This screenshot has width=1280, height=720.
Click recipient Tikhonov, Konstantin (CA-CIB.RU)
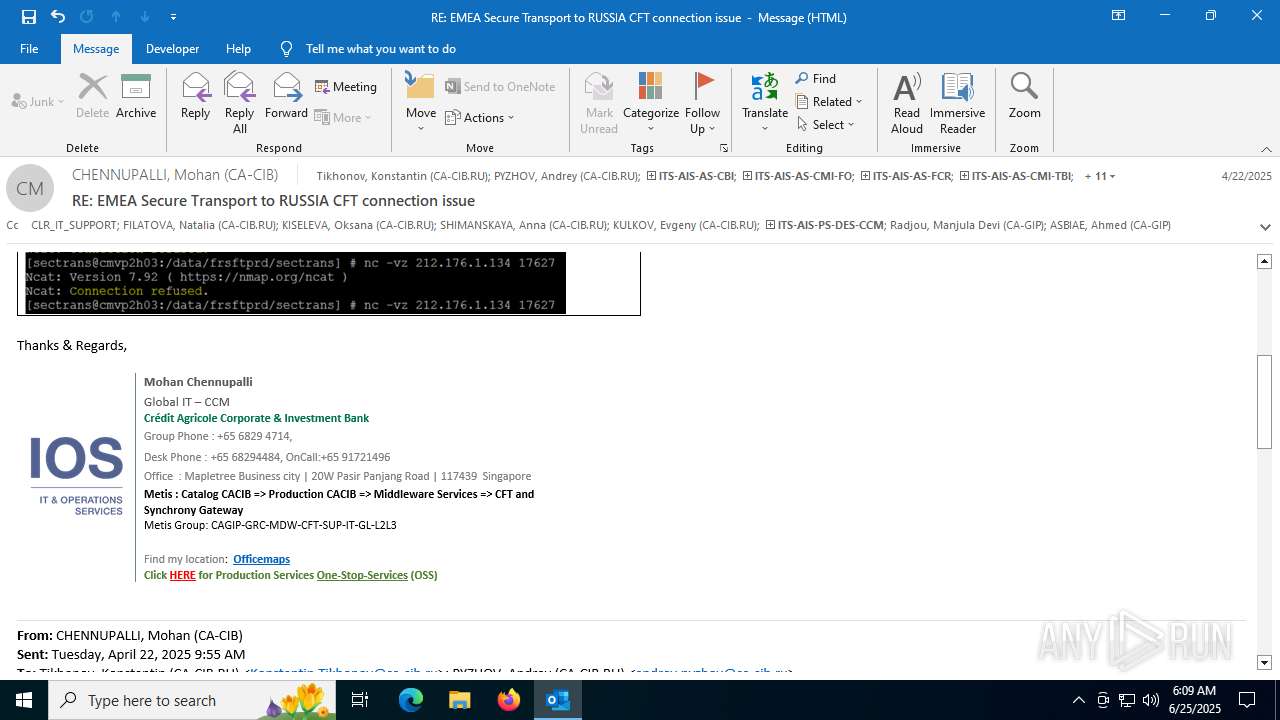(x=403, y=176)
